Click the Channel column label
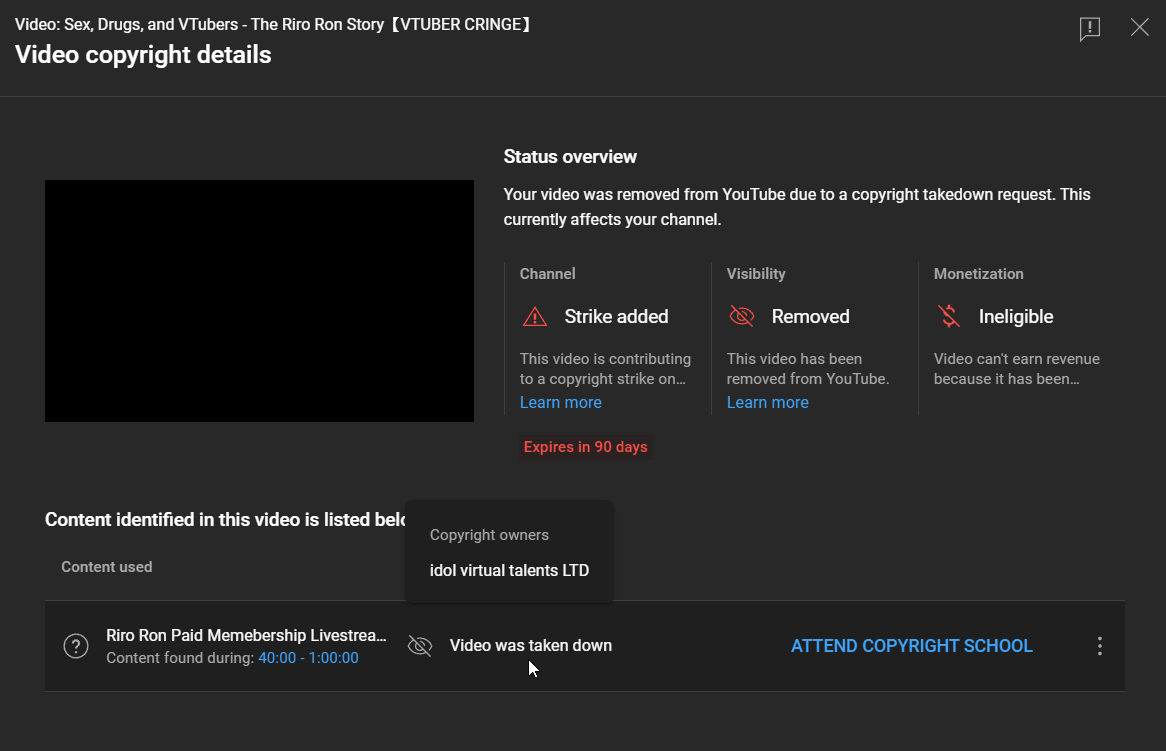Screen dimensions: 1166x751 pyautogui.click(x=547, y=274)
